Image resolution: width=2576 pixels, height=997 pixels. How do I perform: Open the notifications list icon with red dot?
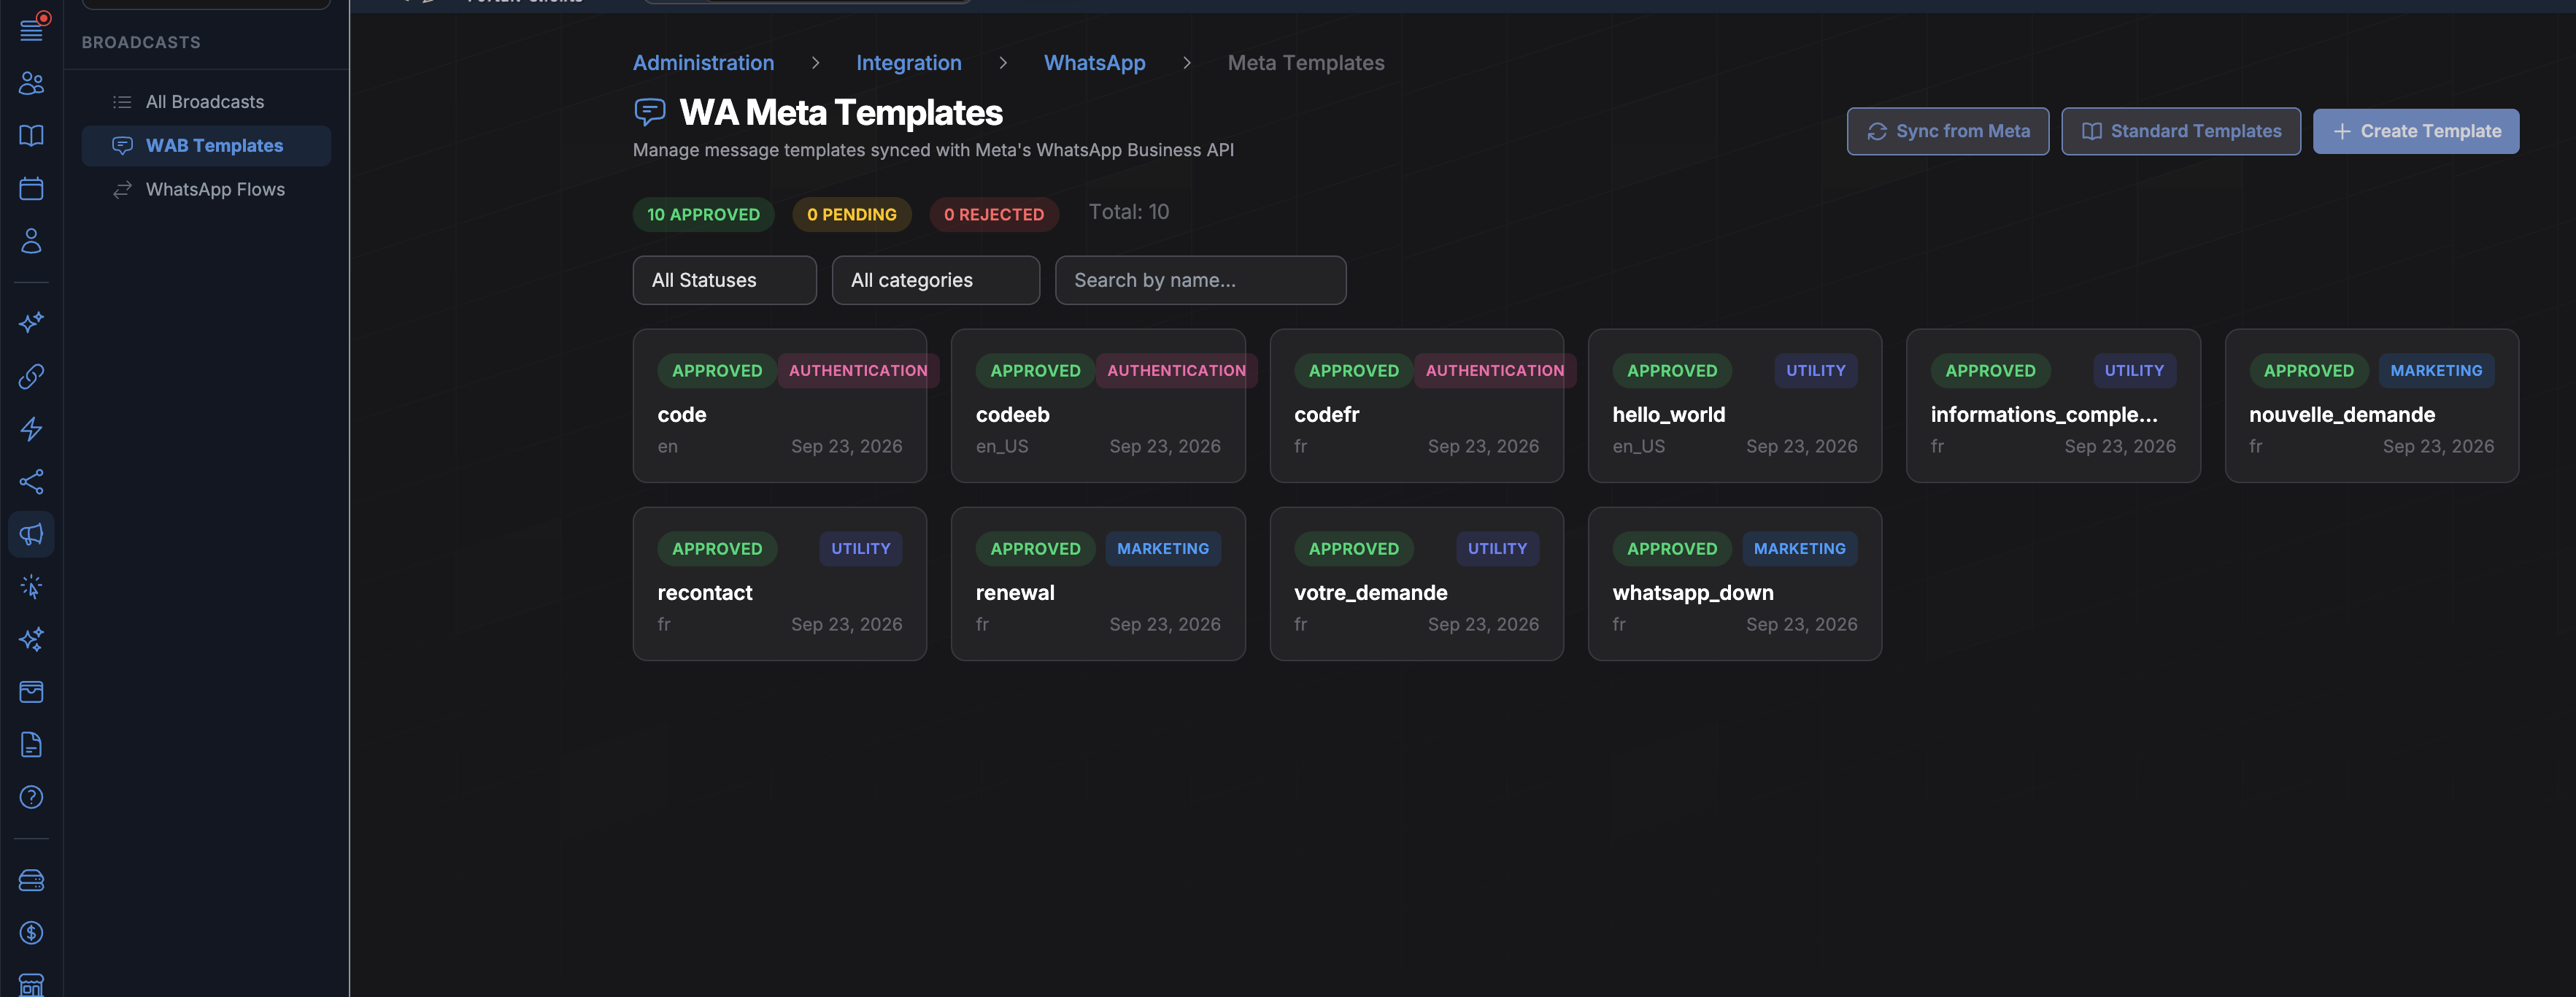tap(31, 28)
